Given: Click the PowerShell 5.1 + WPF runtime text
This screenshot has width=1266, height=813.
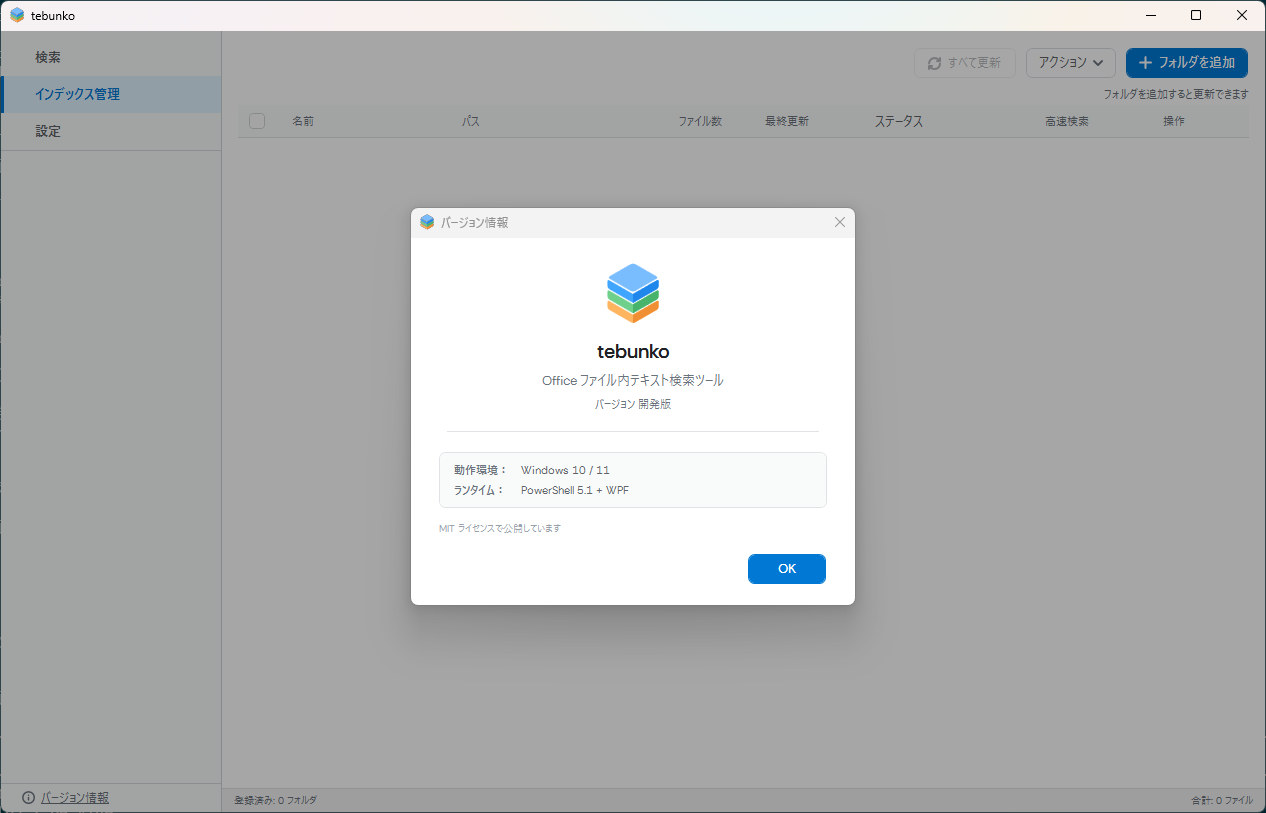Looking at the screenshot, I should 575,490.
